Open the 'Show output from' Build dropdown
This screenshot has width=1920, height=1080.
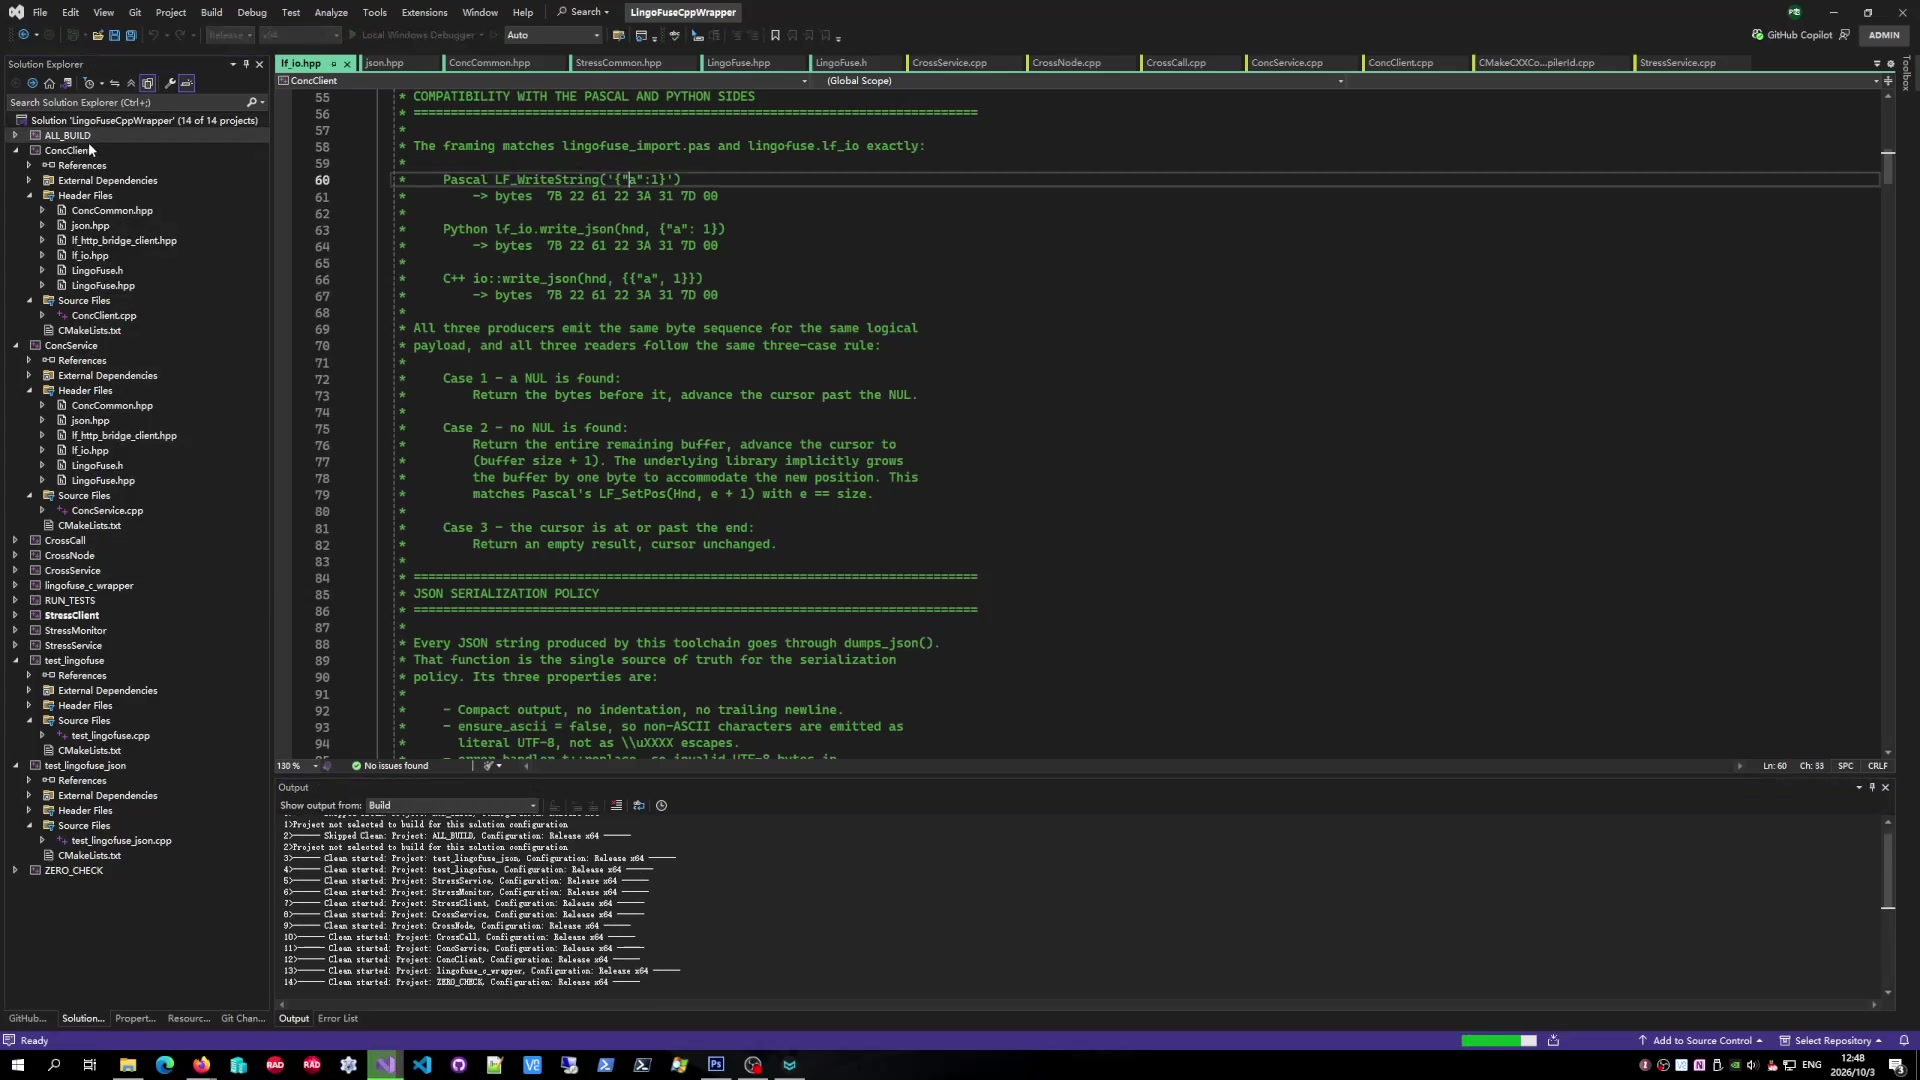[452, 806]
